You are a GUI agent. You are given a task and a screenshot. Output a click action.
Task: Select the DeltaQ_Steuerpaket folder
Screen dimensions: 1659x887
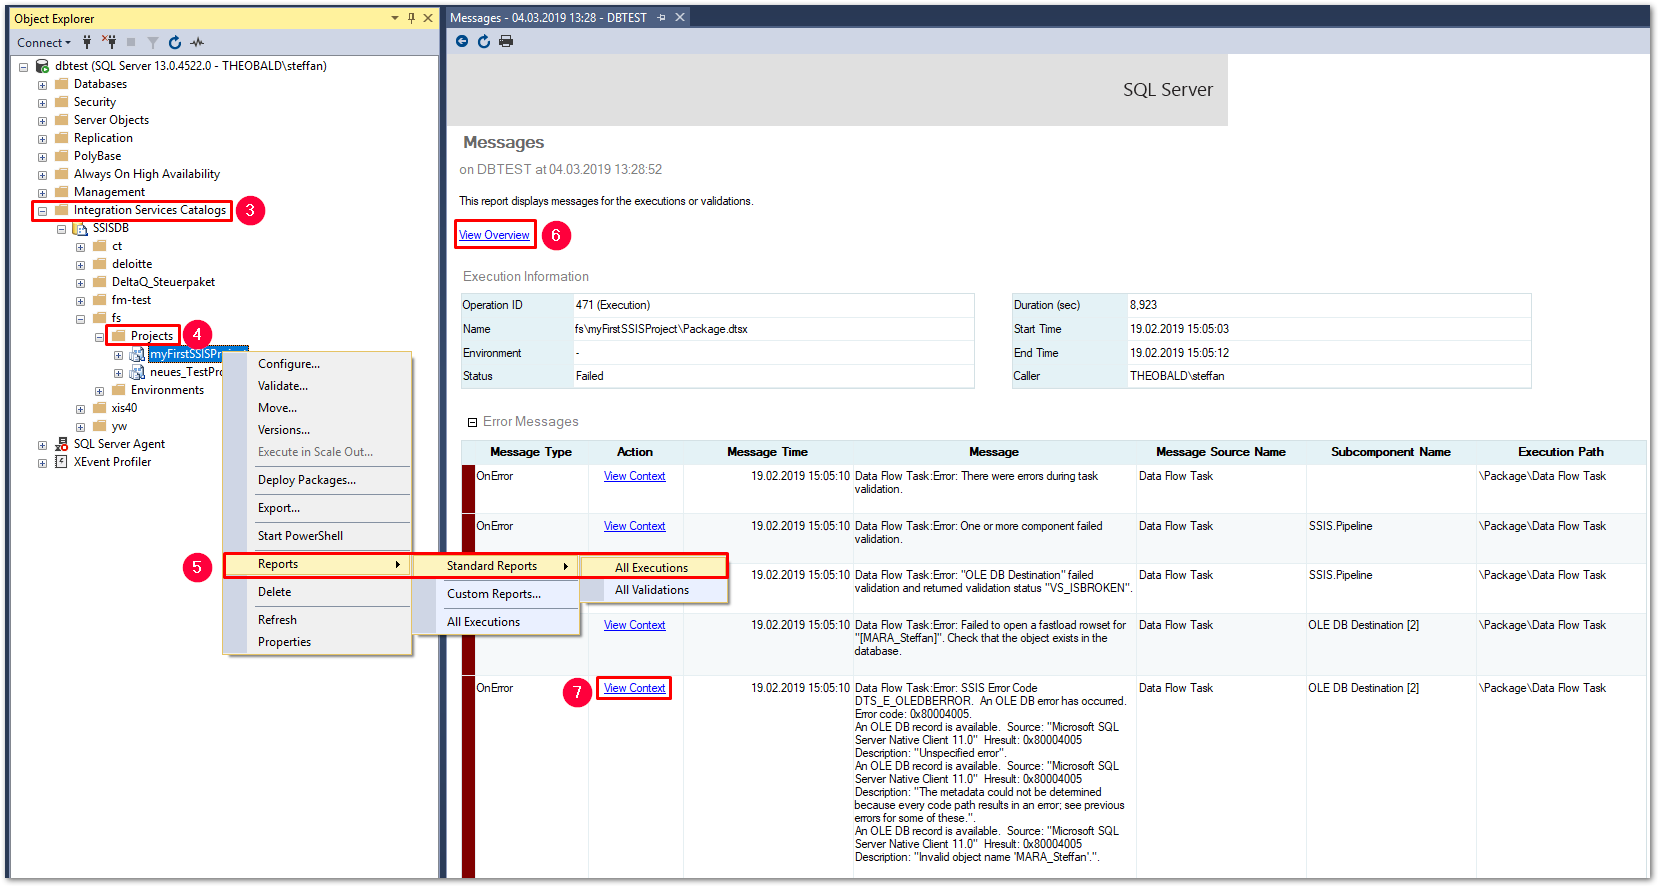(x=162, y=282)
